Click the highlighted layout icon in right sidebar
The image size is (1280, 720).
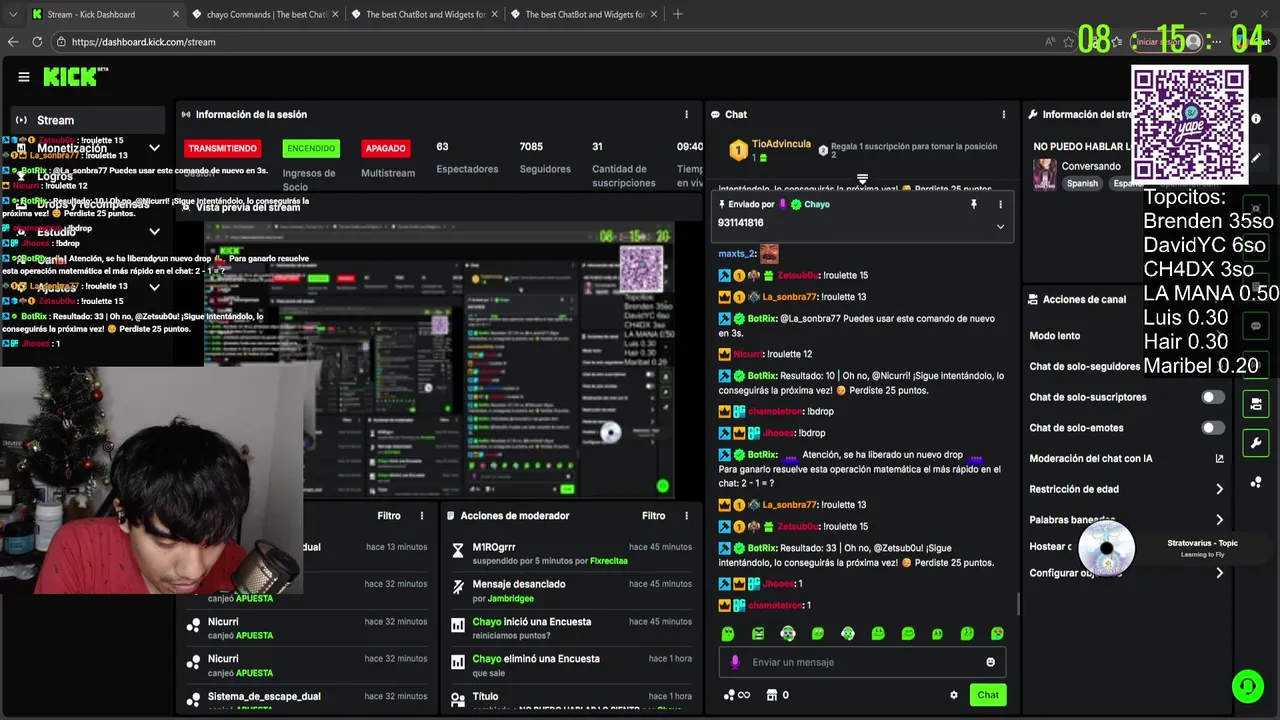(1256, 404)
